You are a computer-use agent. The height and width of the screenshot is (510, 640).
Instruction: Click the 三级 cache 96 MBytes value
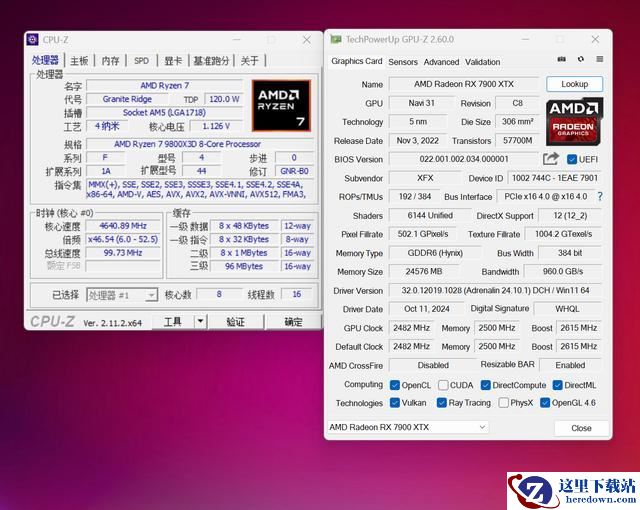coord(244,266)
